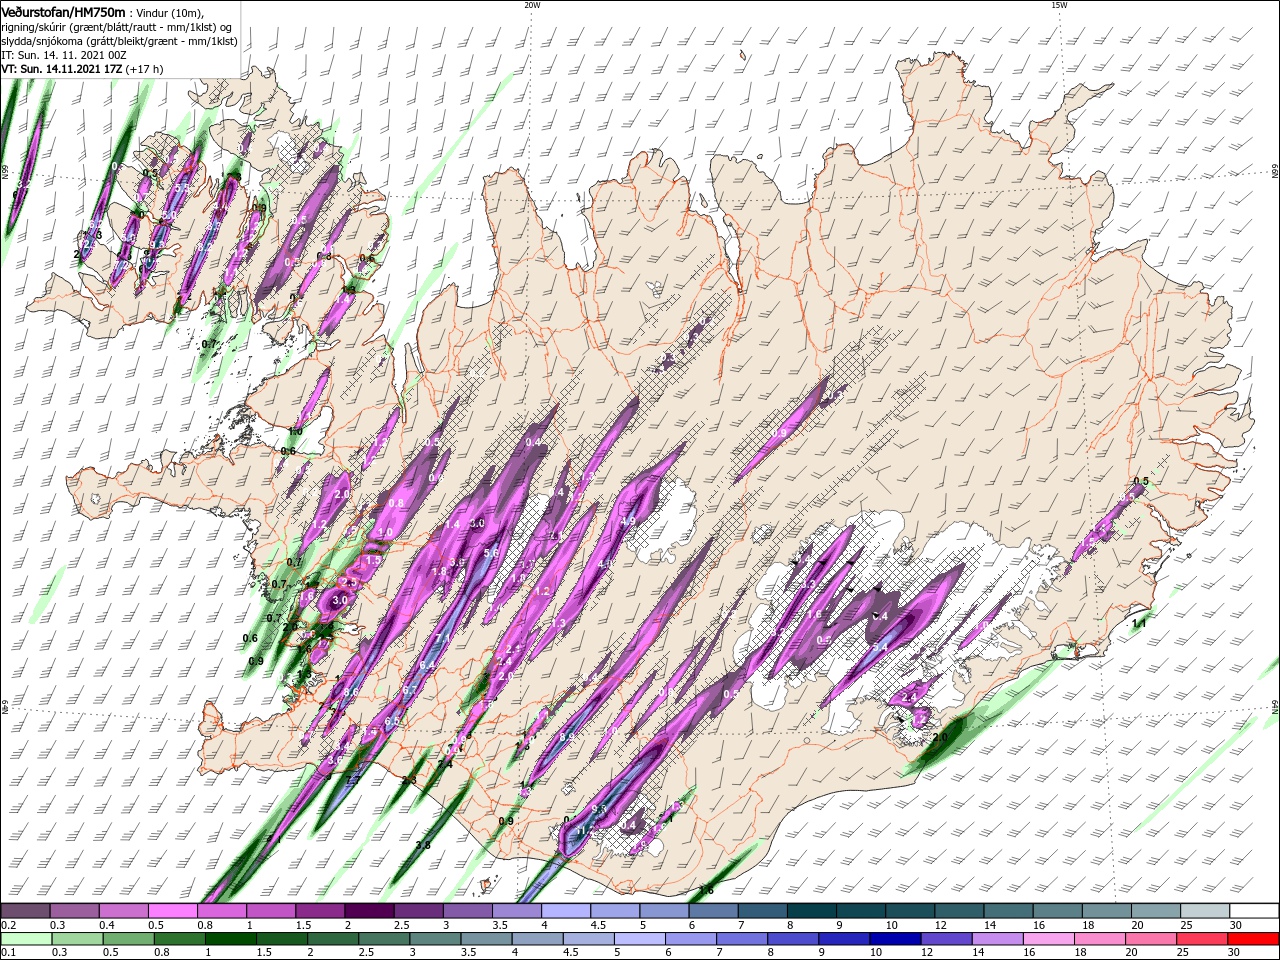Select the purple snow-scale swatch starting at 1.5
This screenshot has width=1280, height=960.
[320, 911]
